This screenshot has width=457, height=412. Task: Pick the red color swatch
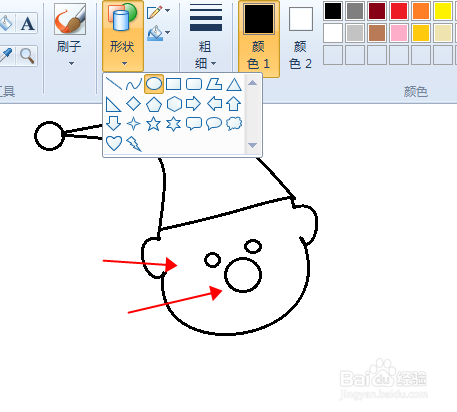[x=399, y=11]
